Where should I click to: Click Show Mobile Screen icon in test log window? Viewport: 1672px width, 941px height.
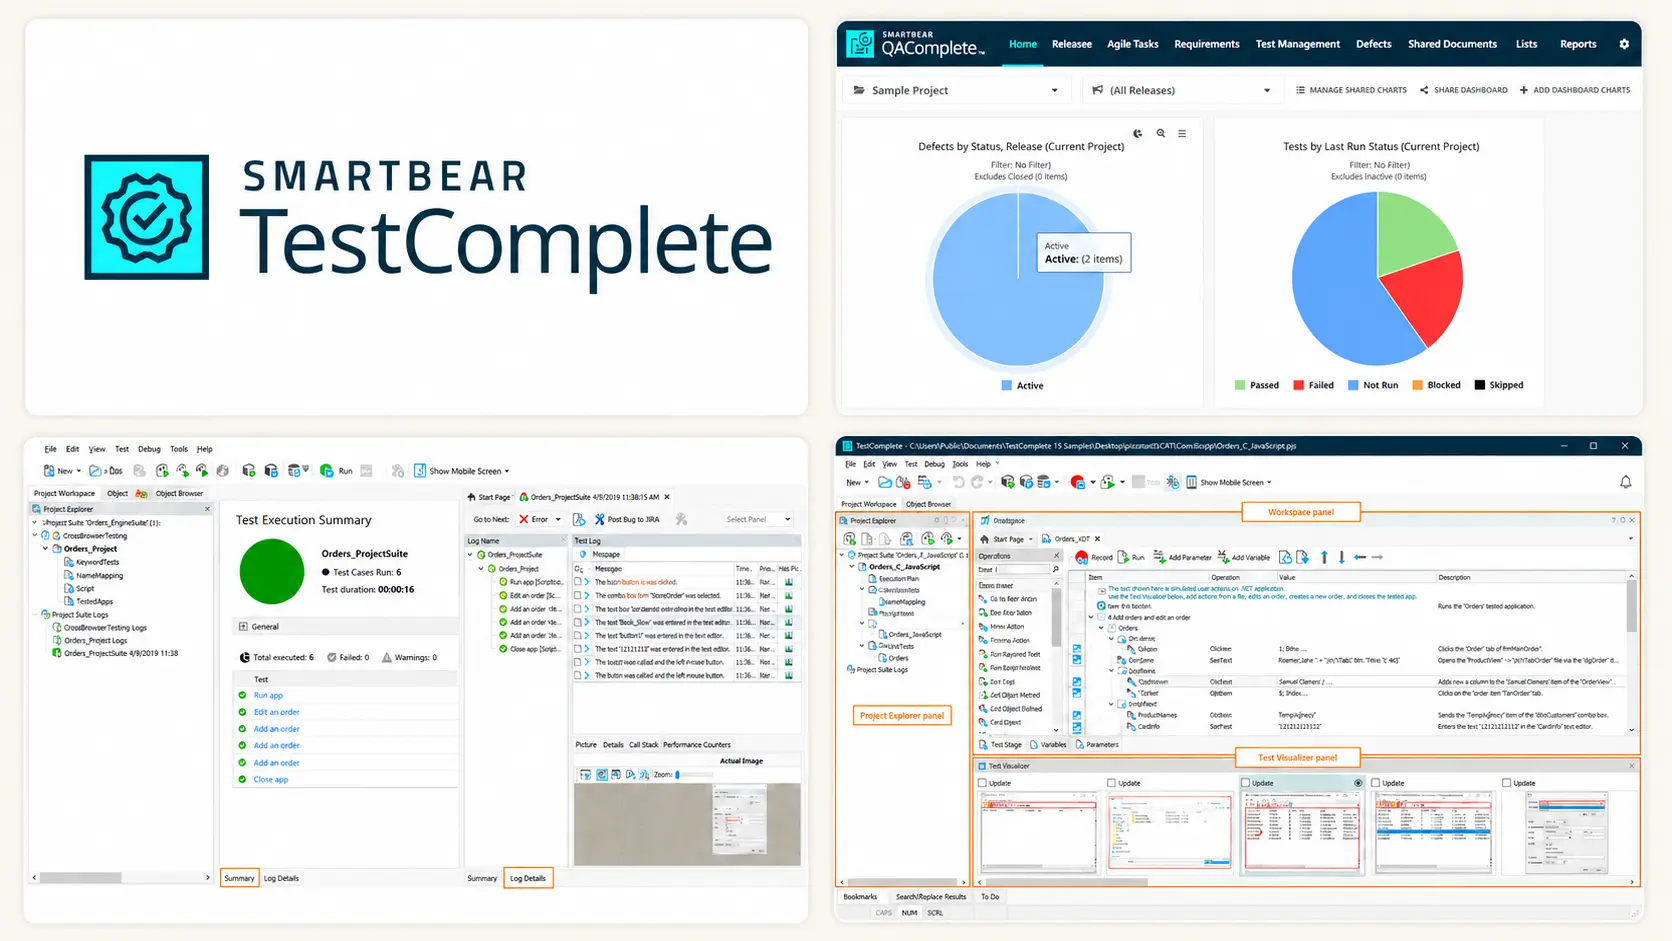coord(419,470)
